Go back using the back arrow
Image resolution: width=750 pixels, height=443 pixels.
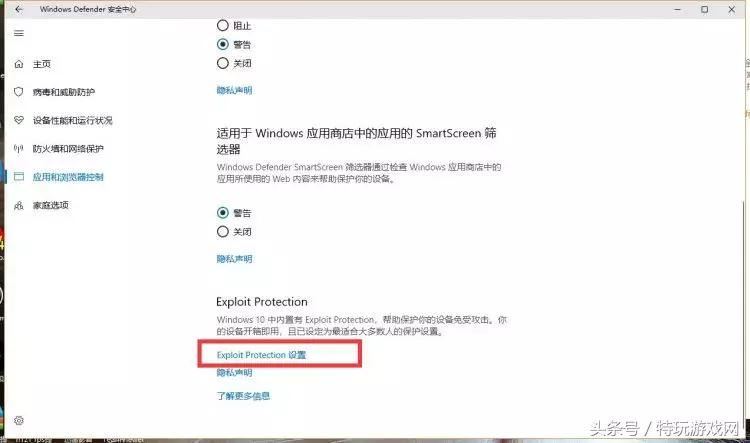click(19, 9)
